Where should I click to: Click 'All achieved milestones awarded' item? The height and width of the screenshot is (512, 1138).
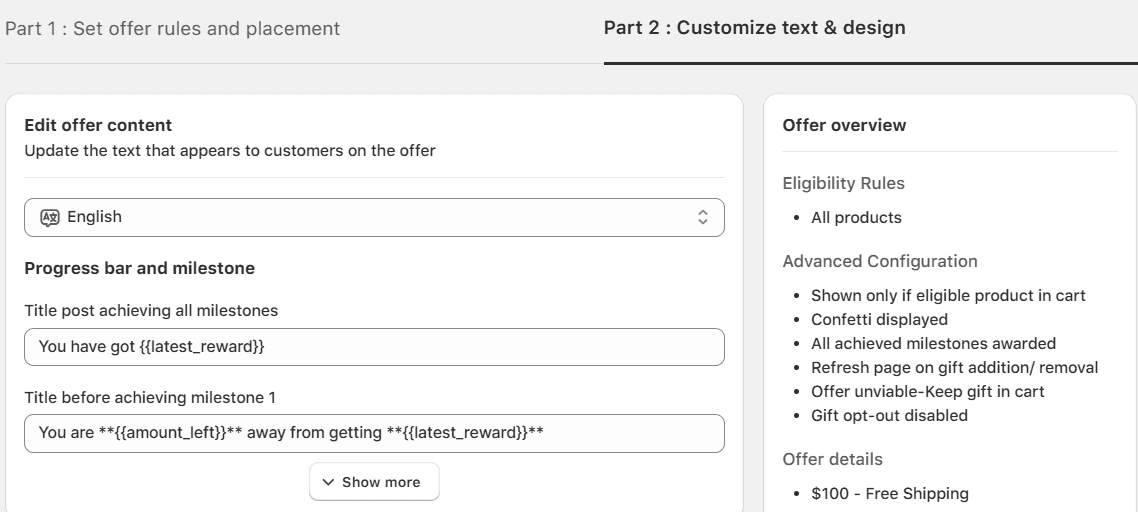tap(933, 344)
